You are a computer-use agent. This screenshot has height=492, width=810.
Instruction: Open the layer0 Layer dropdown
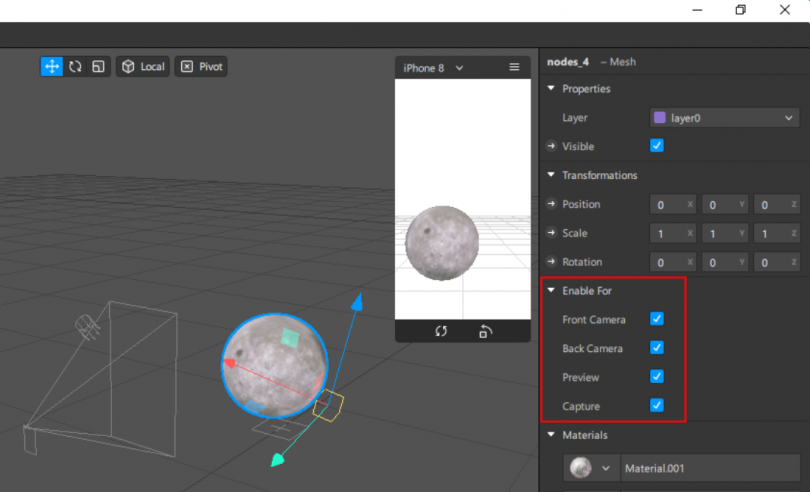[723, 118]
